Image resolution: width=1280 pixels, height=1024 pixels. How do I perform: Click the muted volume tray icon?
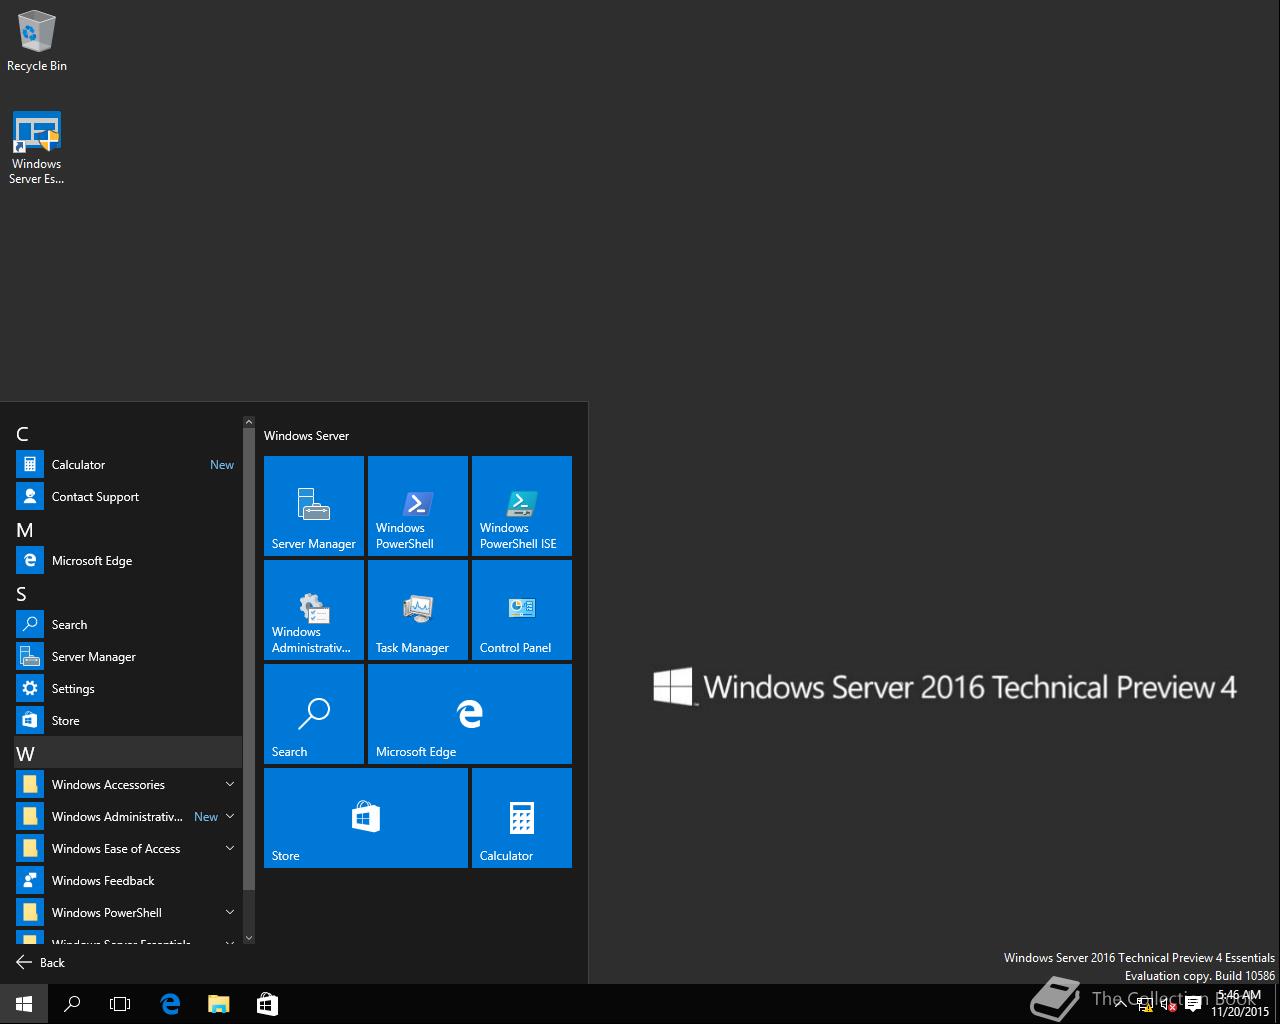click(x=1168, y=1005)
